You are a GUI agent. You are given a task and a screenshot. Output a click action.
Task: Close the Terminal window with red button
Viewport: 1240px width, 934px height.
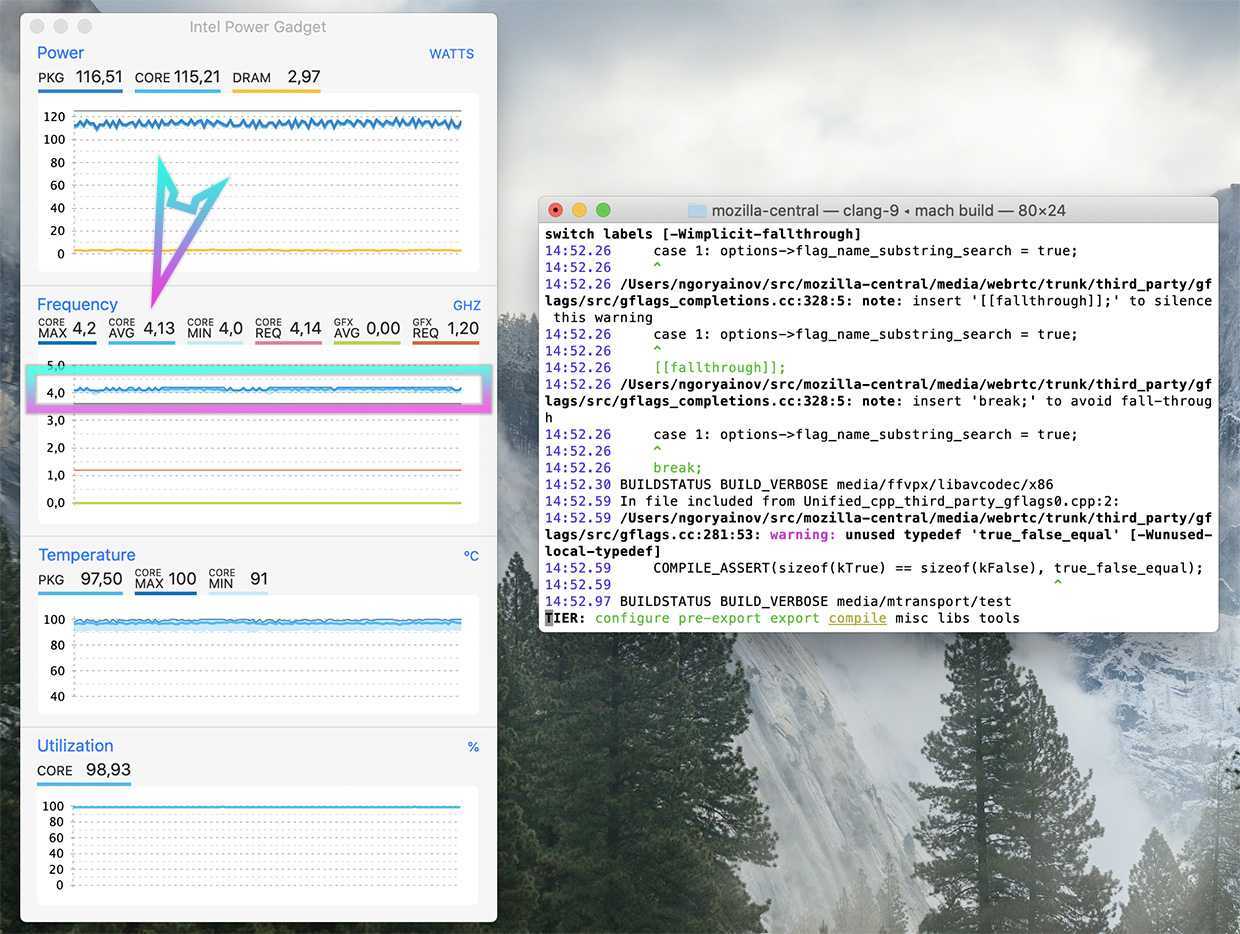[x=556, y=210]
